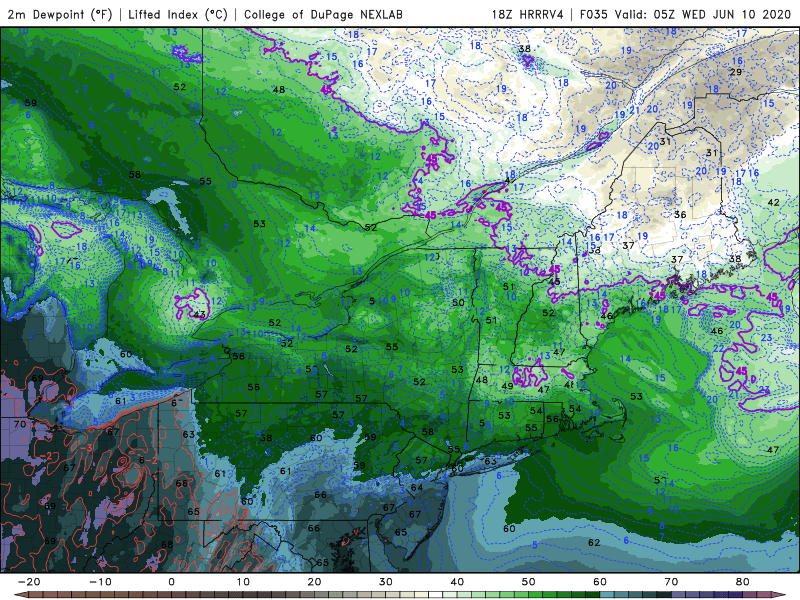Viewport: 800px width, 600px height.
Task: Click the black dewpoint value "49" on the map
Action: point(507,386)
